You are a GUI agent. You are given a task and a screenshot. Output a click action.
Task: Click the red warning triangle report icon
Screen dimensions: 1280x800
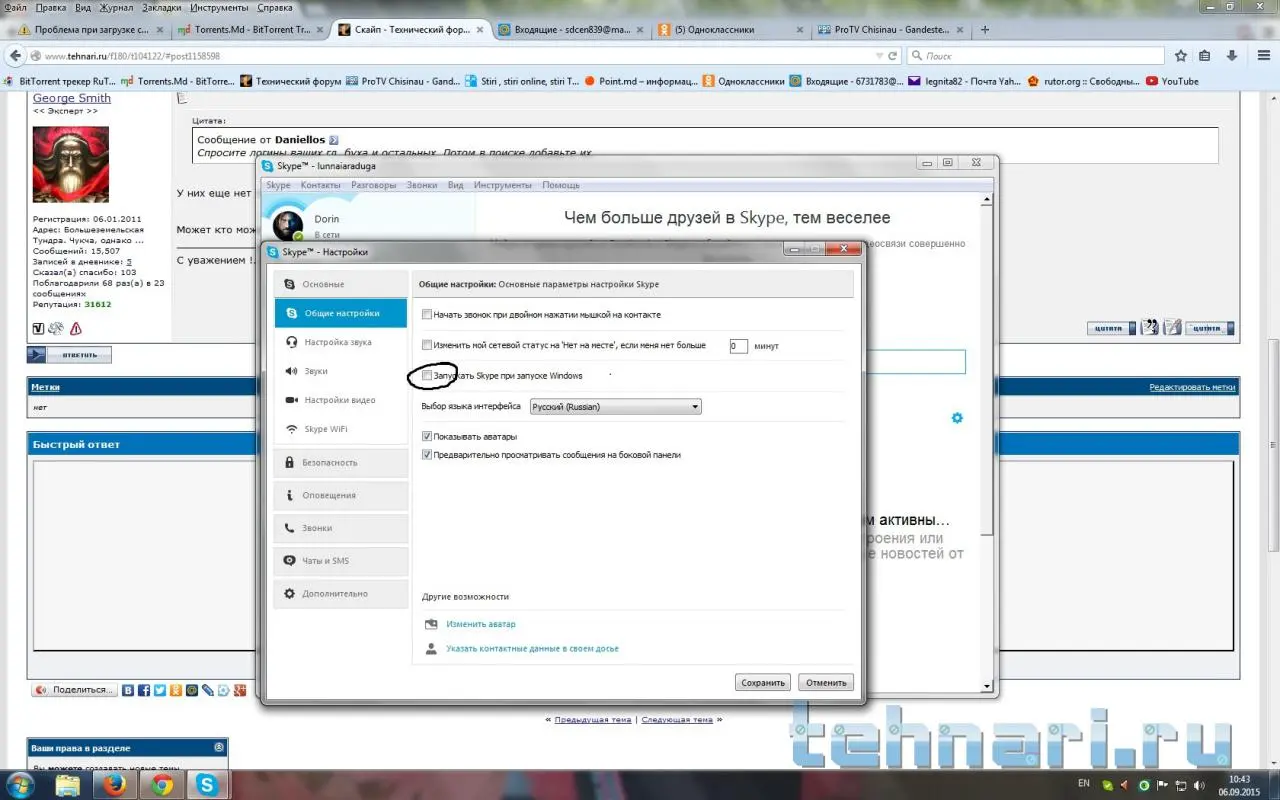tap(76, 328)
